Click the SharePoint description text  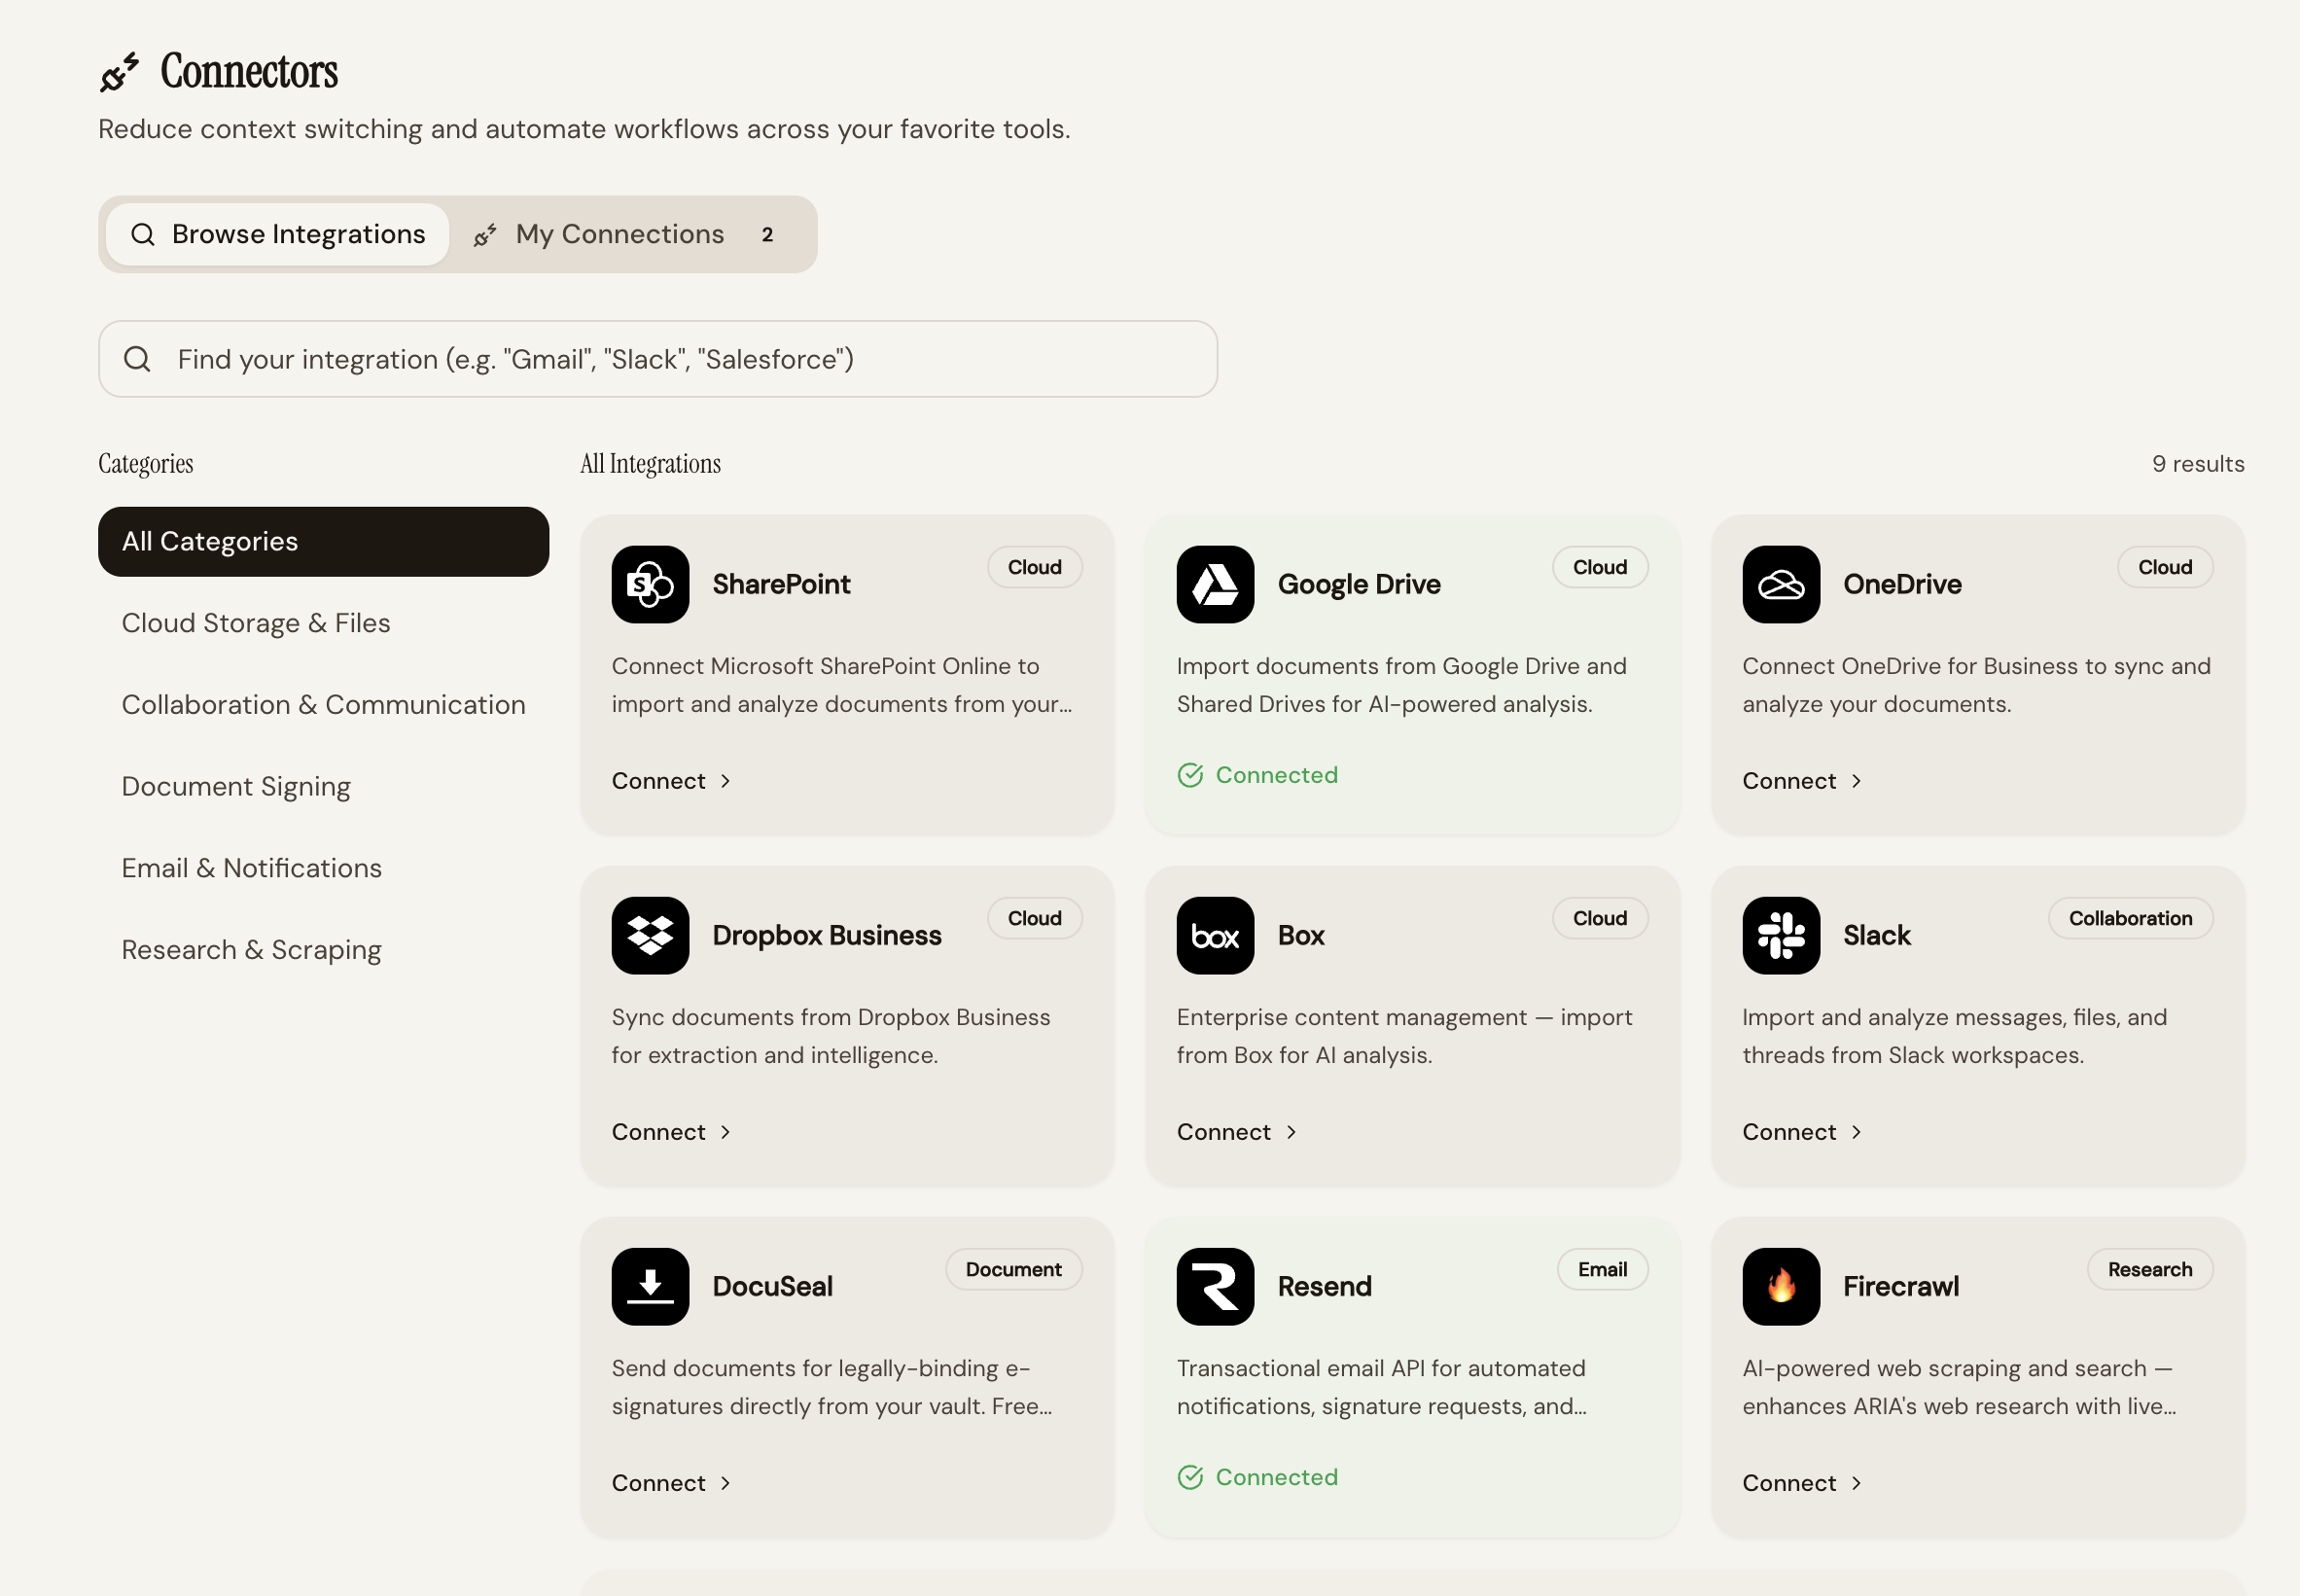(x=842, y=685)
